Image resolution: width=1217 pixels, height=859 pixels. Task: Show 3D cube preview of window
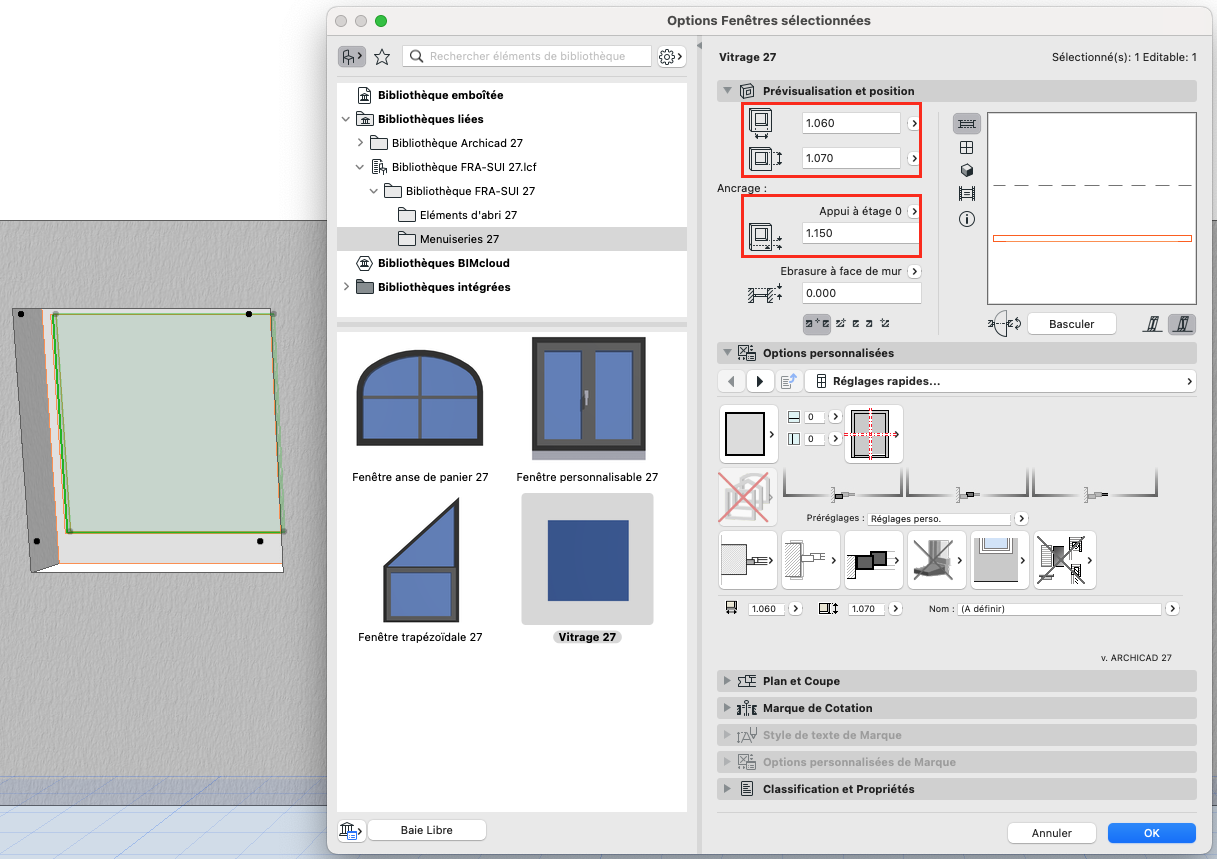[x=966, y=170]
